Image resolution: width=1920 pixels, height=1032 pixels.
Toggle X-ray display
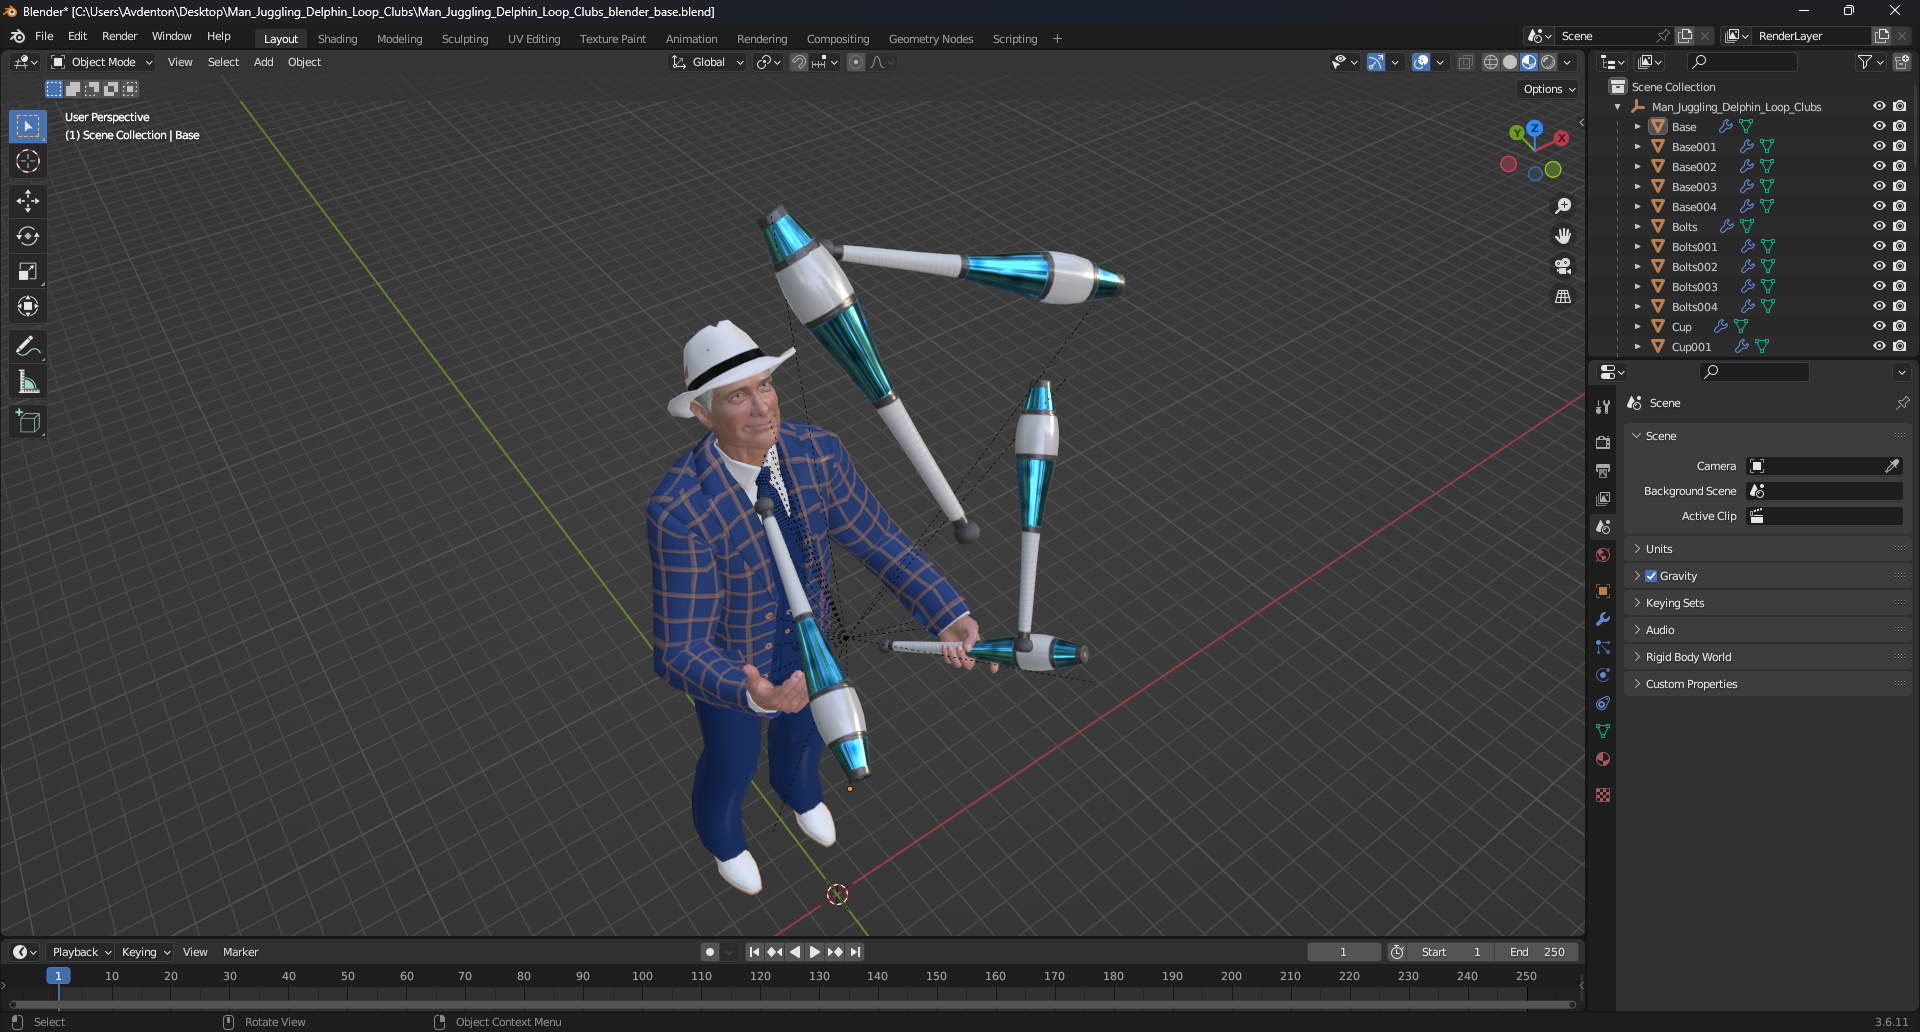1465,62
